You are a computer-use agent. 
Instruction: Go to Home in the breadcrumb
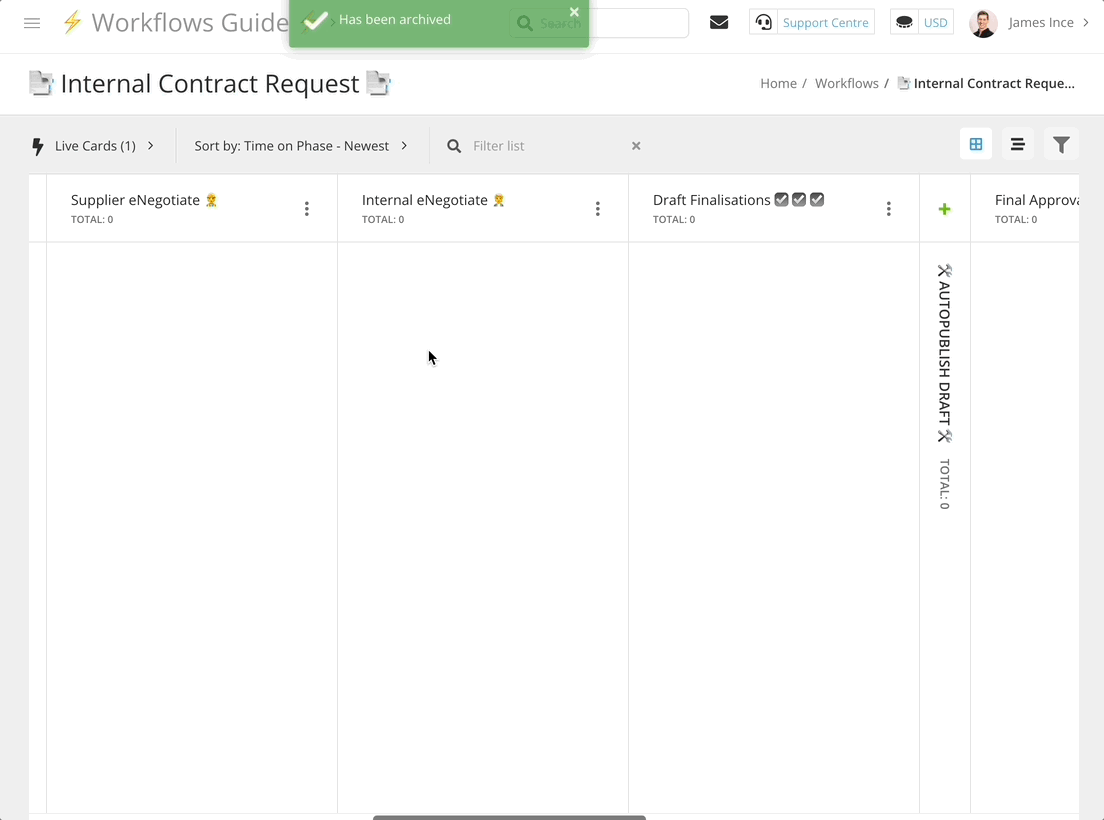(778, 84)
